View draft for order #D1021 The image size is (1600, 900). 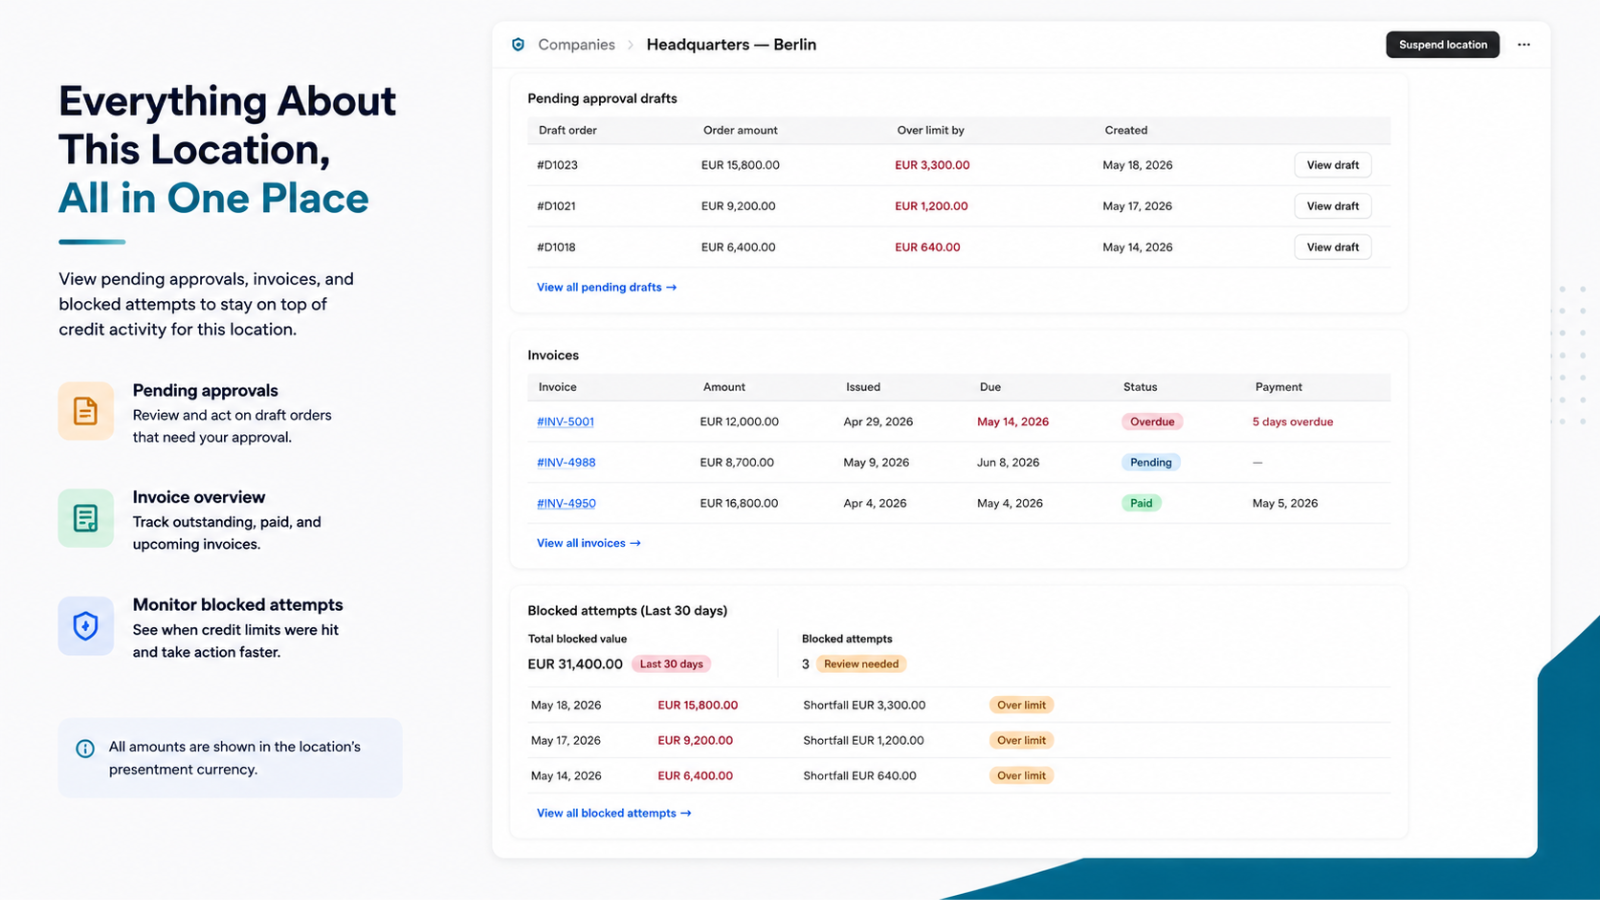(1332, 206)
